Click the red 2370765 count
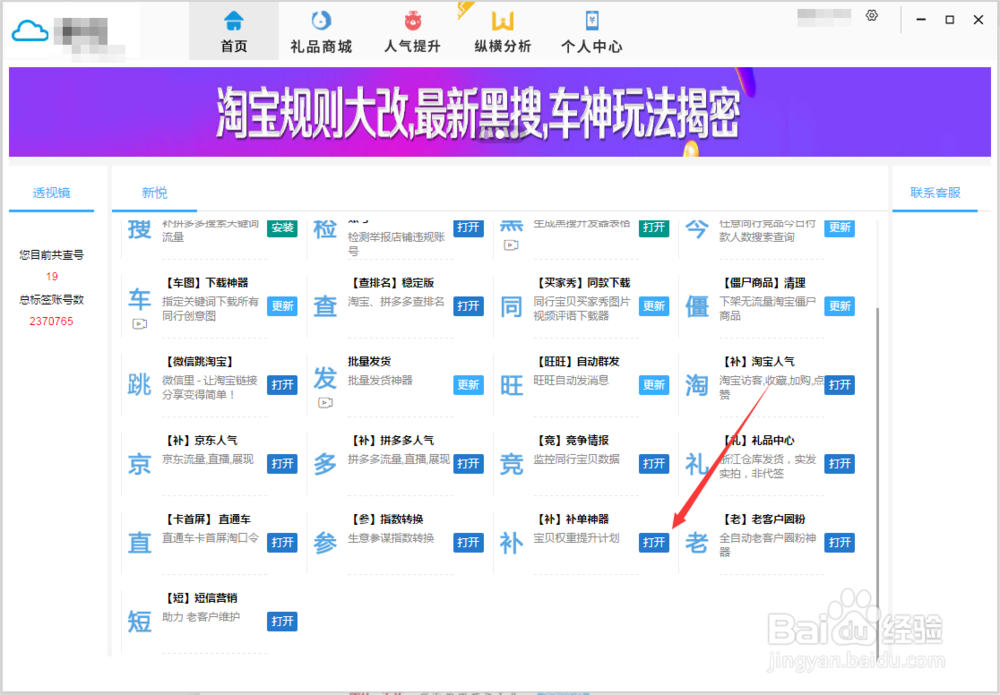The width and height of the screenshot is (1000, 695). click(x=51, y=321)
